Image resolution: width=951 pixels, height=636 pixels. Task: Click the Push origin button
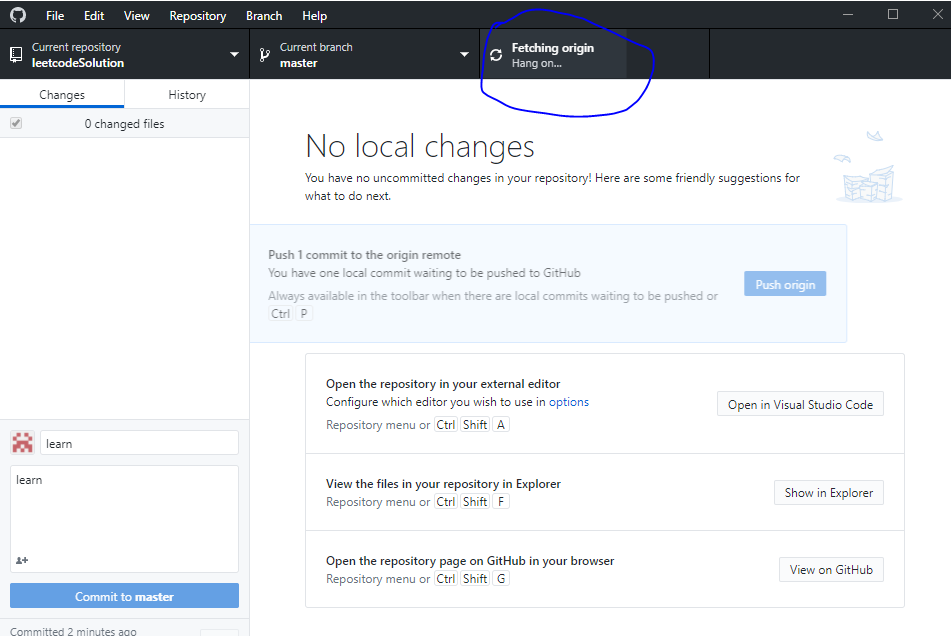pyautogui.click(x=785, y=284)
